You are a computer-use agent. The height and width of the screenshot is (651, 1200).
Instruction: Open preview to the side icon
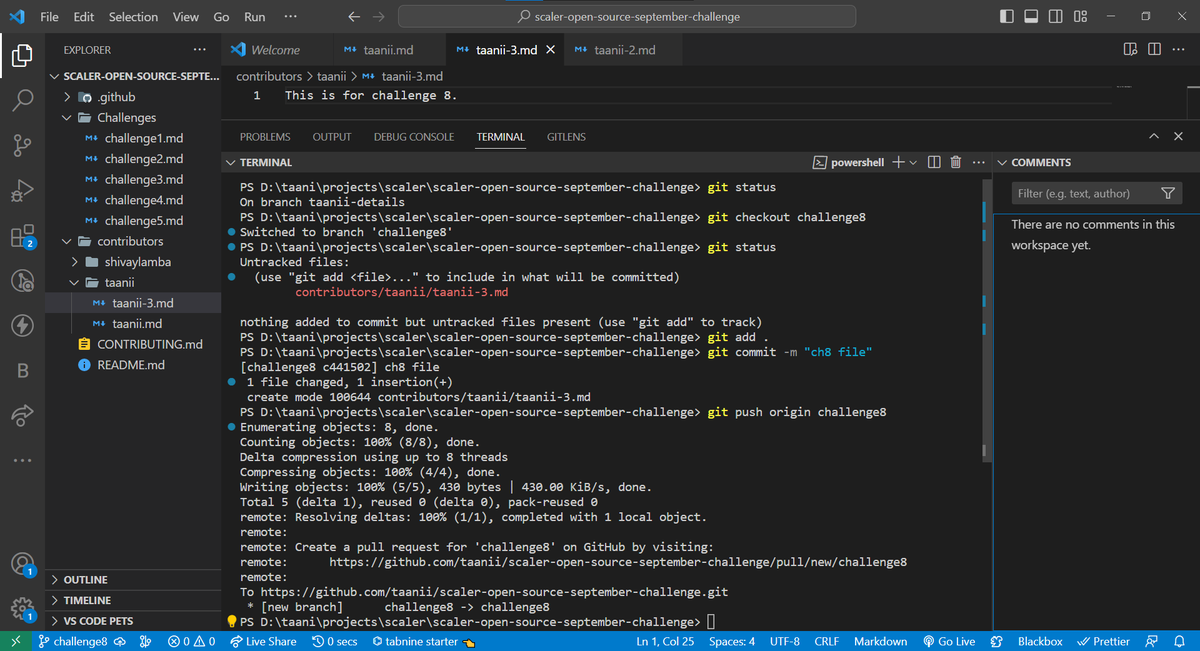pos(1131,49)
